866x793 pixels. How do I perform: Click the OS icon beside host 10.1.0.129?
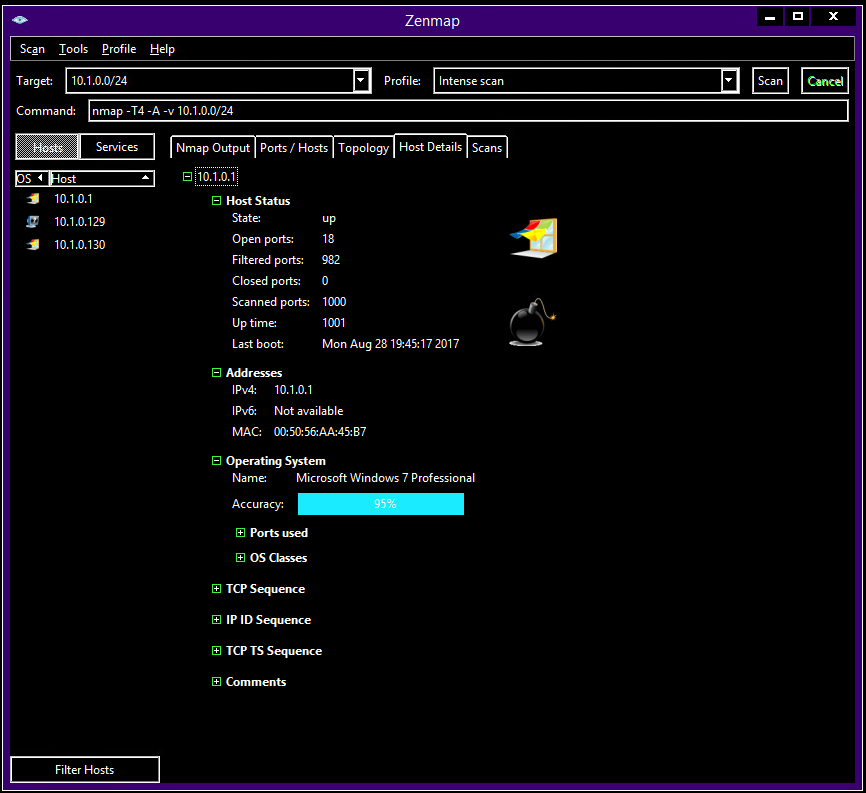33,221
